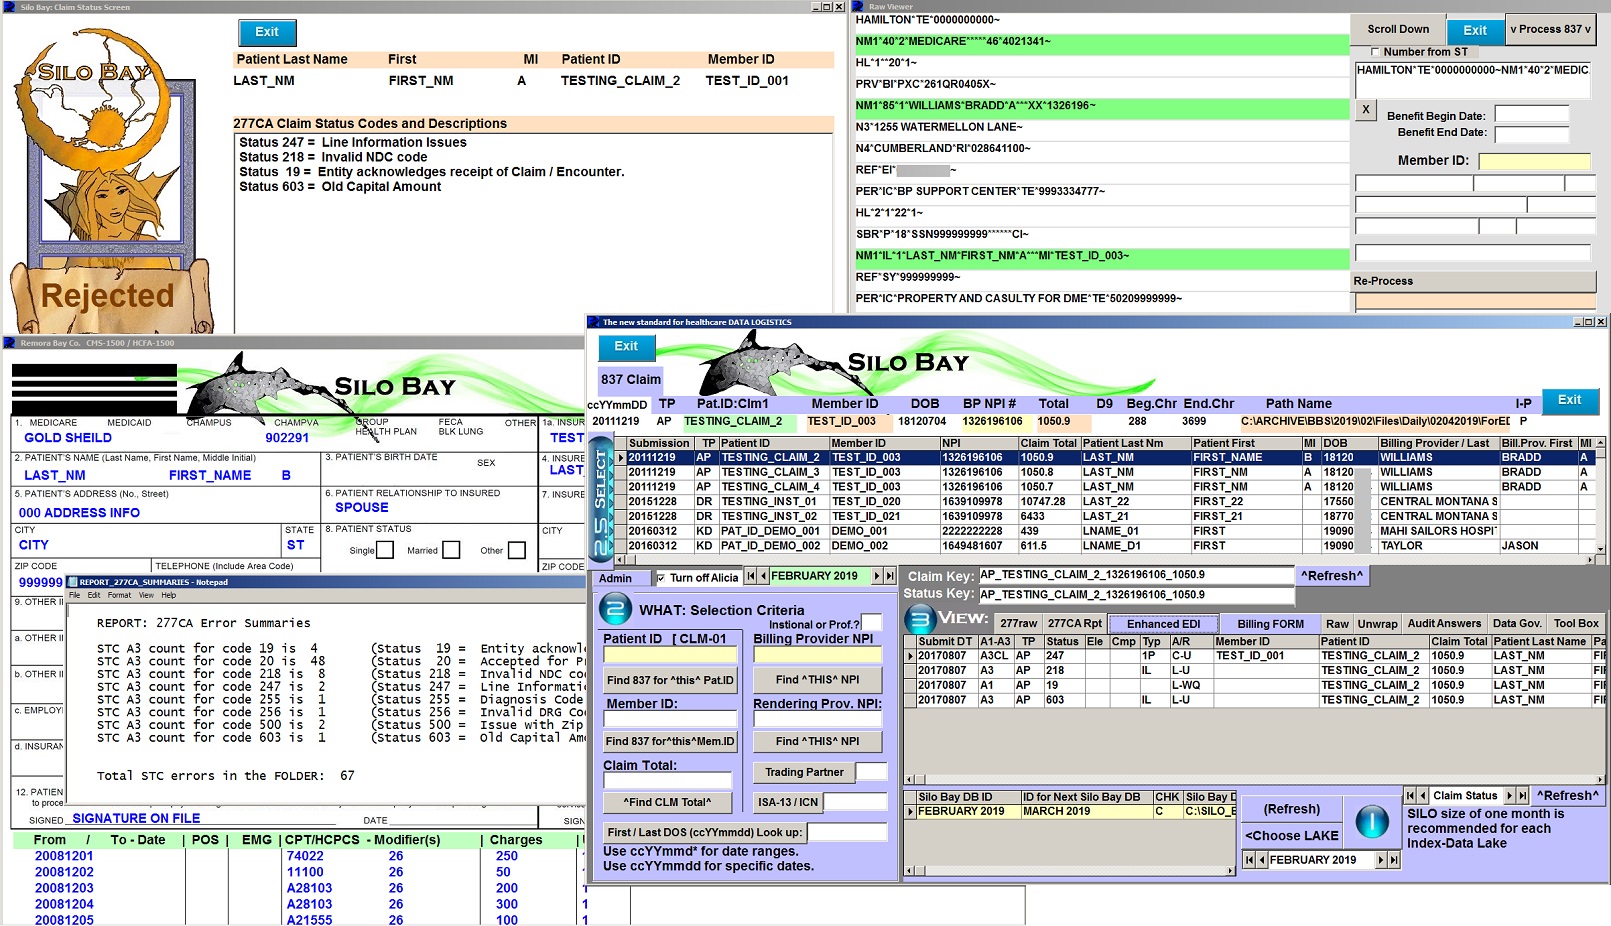Go to first record beside Turn off Alicia month
This screenshot has width=1611, height=926.
click(x=751, y=577)
